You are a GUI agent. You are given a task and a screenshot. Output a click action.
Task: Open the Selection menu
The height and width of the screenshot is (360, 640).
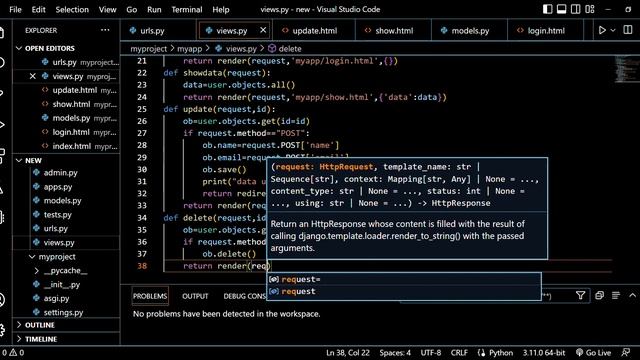click(72, 9)
